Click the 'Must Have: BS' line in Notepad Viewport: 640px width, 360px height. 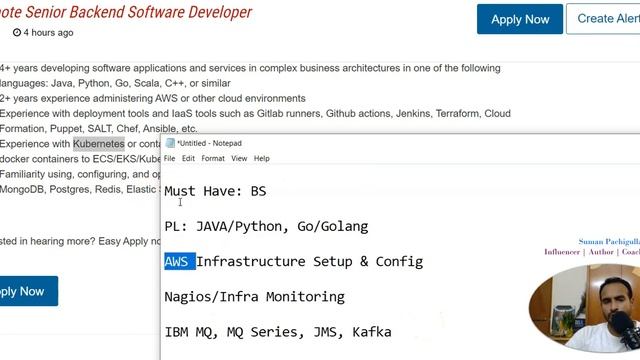point(215,191)
